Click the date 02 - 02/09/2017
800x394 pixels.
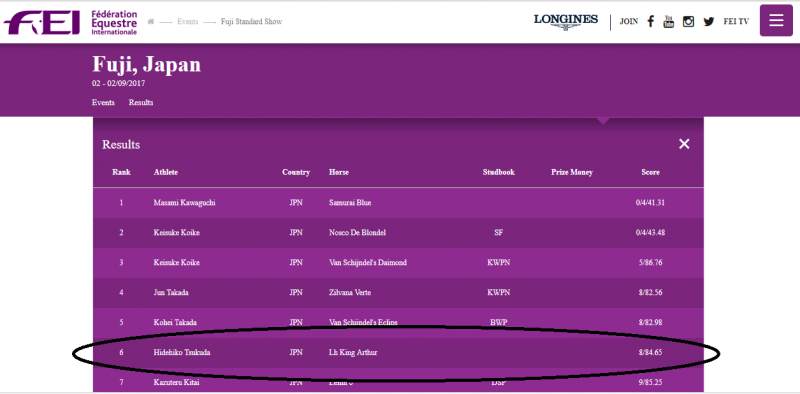(x=118, y=84)
